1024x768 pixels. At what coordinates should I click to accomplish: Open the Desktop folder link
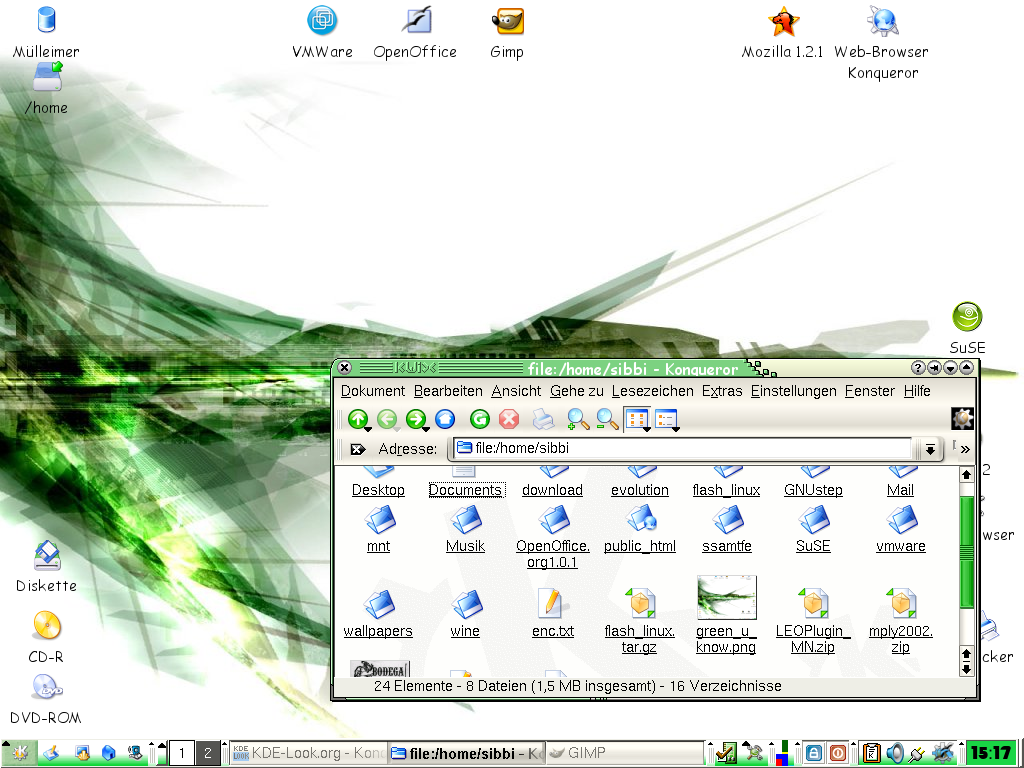click(378, 490)
